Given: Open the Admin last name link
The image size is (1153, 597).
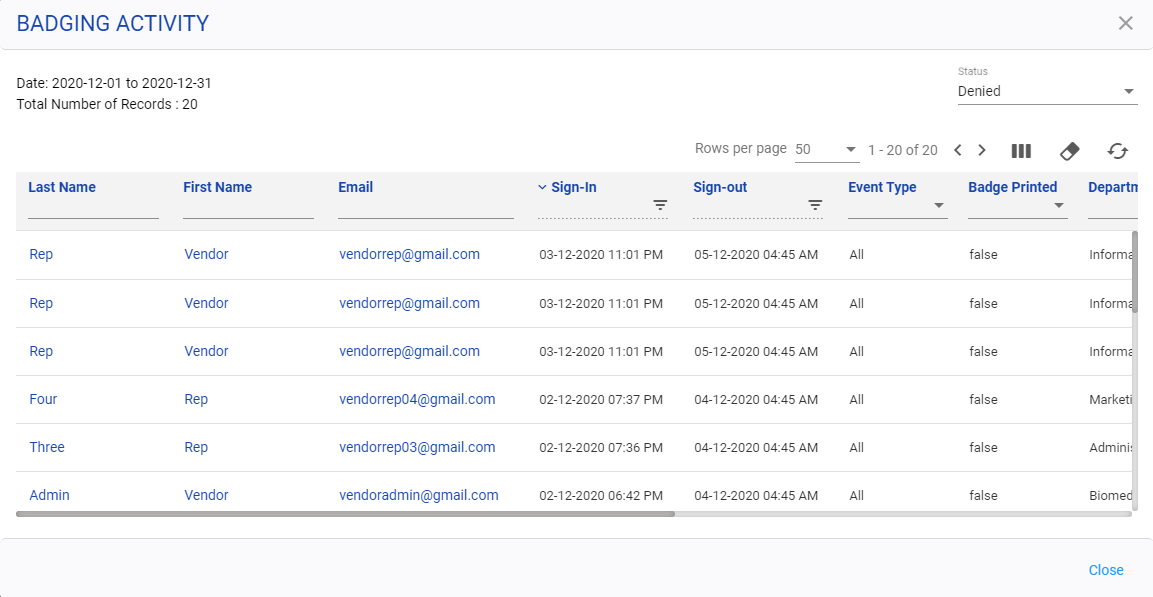Looking at the screenshot, I should pos(50,495).
